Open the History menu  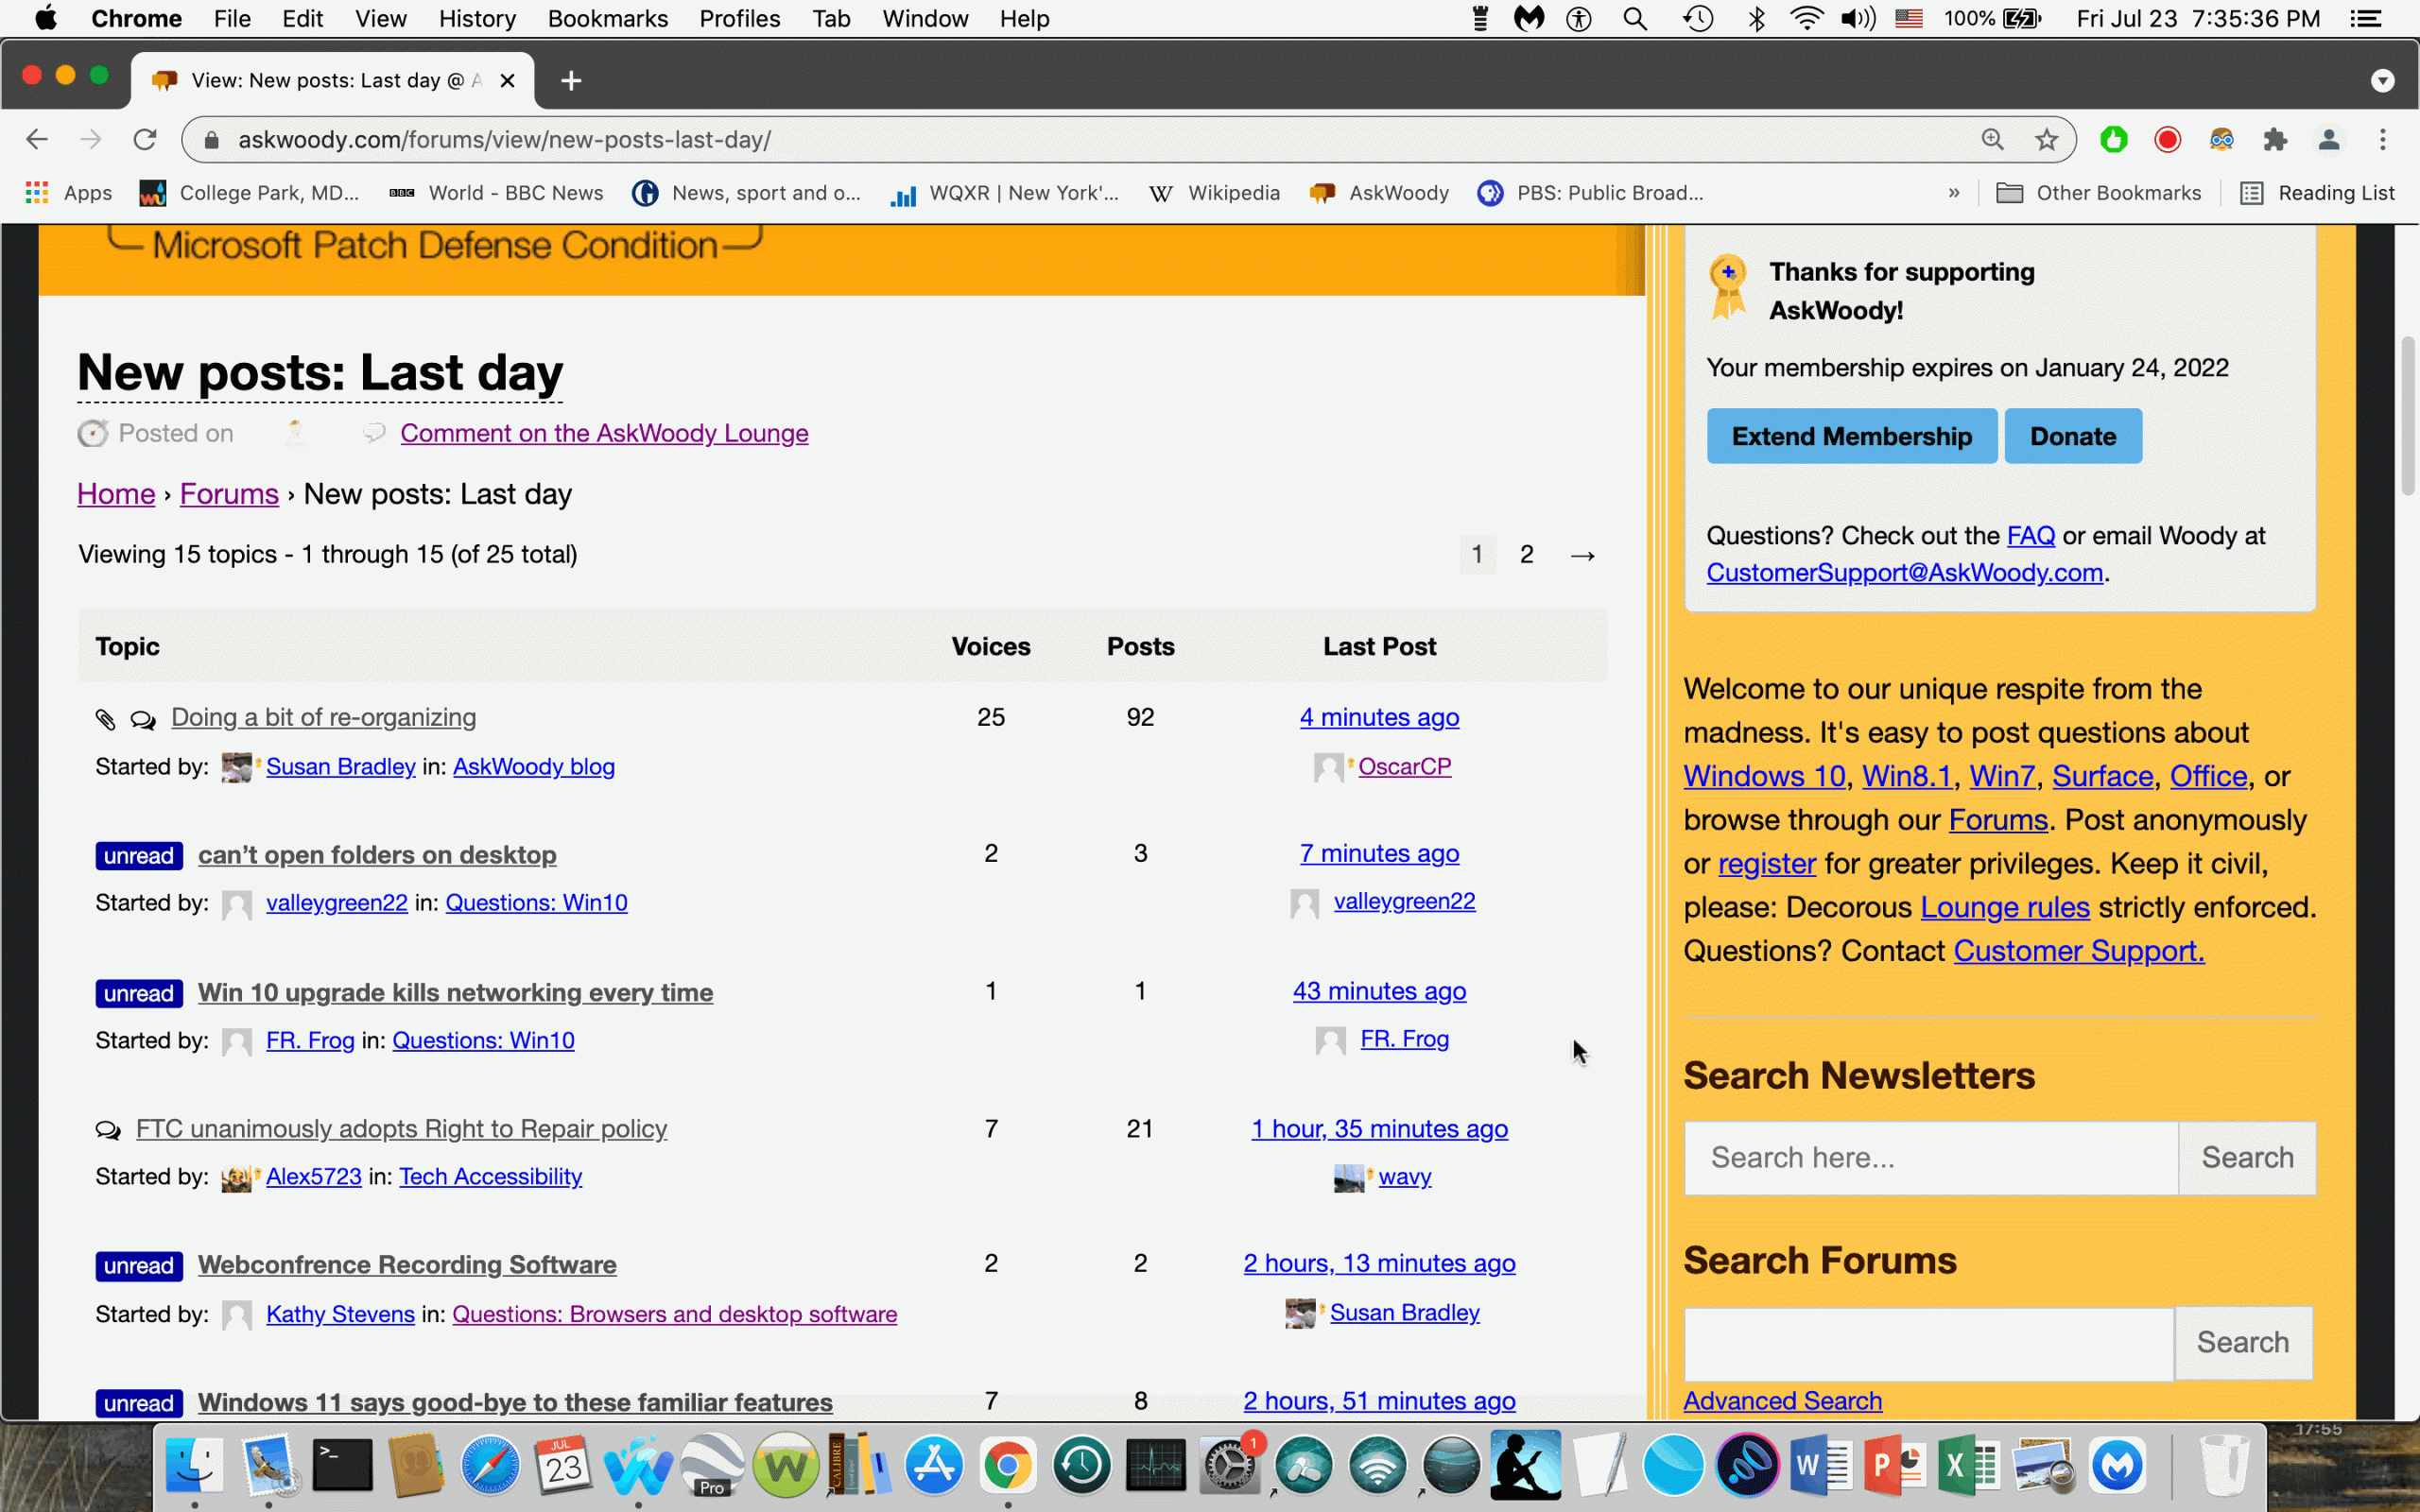tap(477, 19)
